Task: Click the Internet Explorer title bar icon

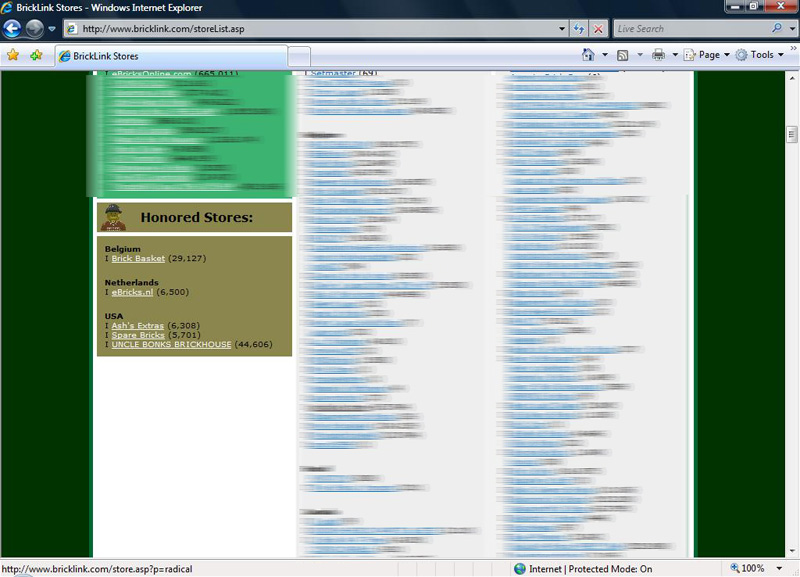Action: (7, 8)
